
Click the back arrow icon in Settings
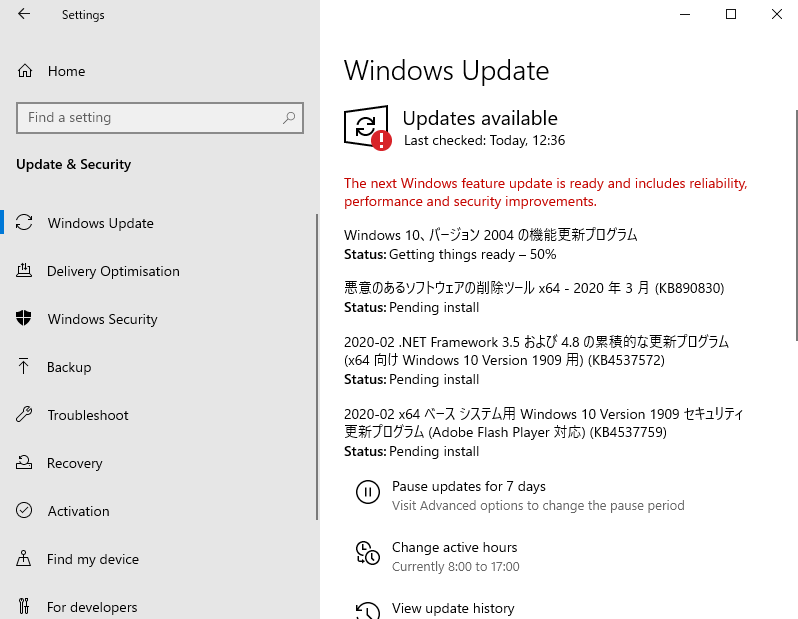pyautogui.click(x=24, y=14)
